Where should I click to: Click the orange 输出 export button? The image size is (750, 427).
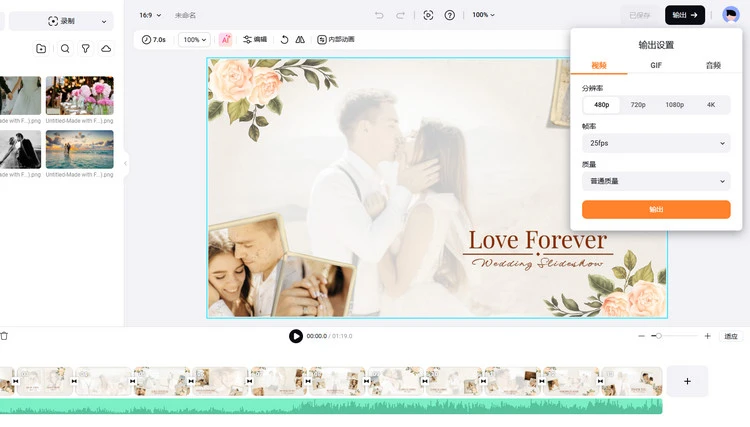click(656, 209)
